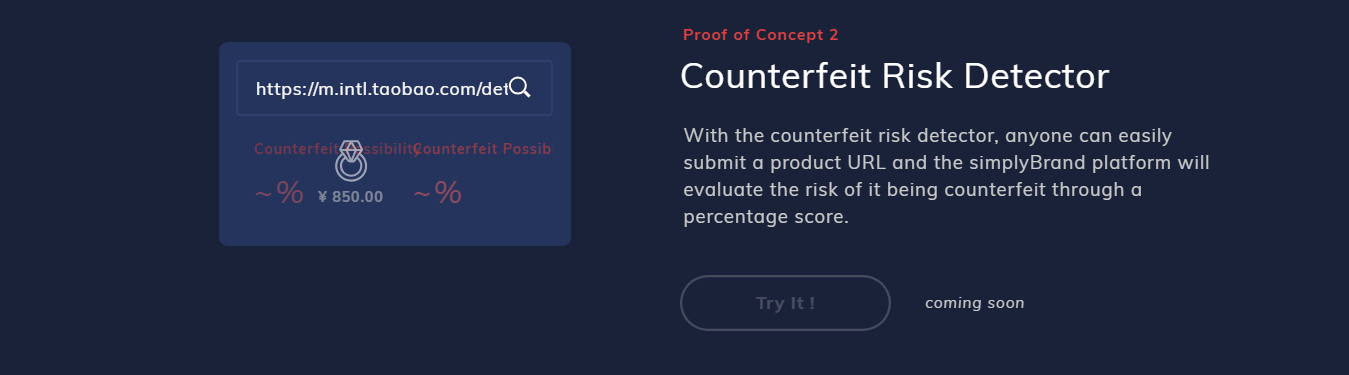Click the "Counterfeit Risk Detector" heading
Screen dimensions: 1349x375
895,77
